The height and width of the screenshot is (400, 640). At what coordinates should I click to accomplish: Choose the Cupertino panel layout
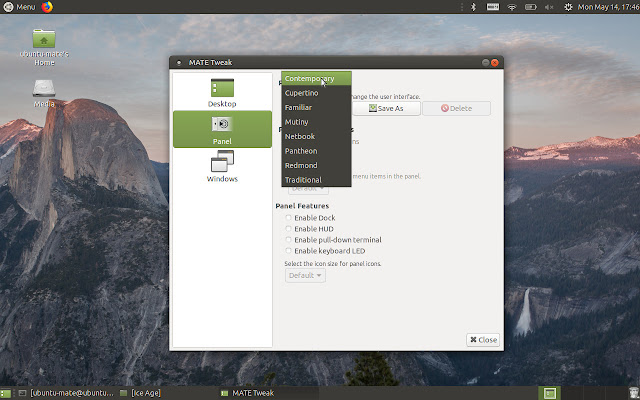[x=316, y=93]
